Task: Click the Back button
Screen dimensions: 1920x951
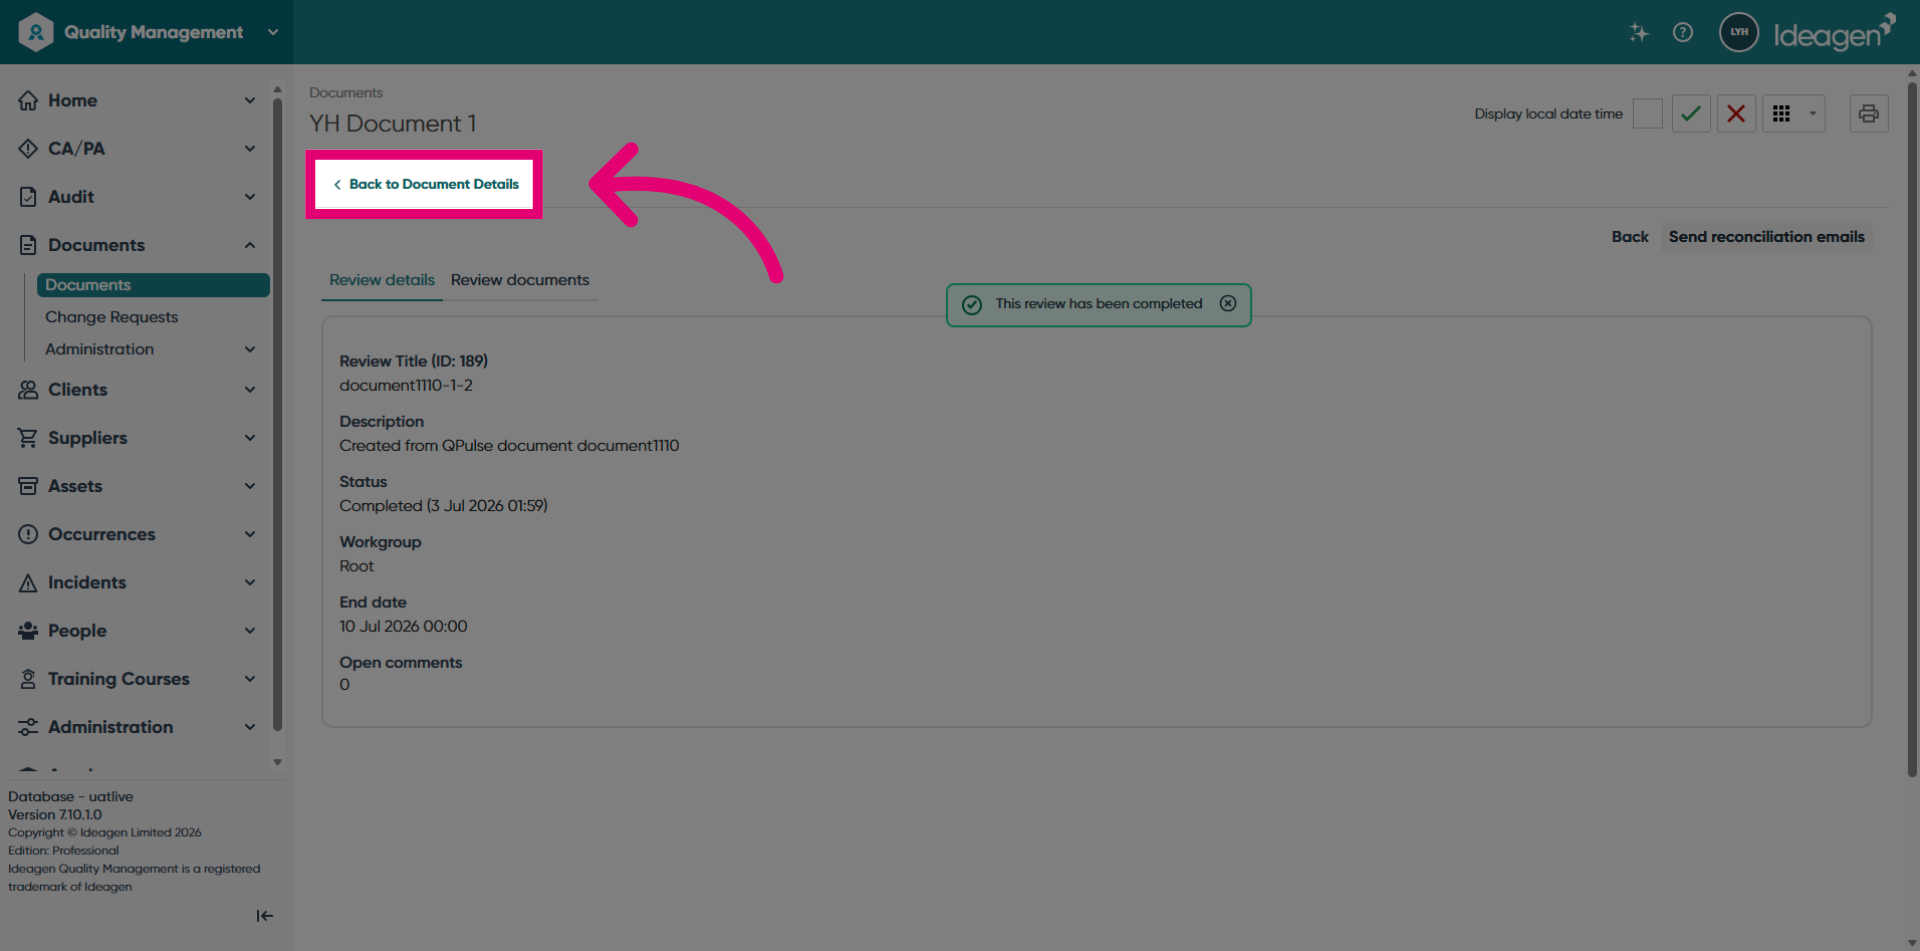Action: tap(1629, 237)
